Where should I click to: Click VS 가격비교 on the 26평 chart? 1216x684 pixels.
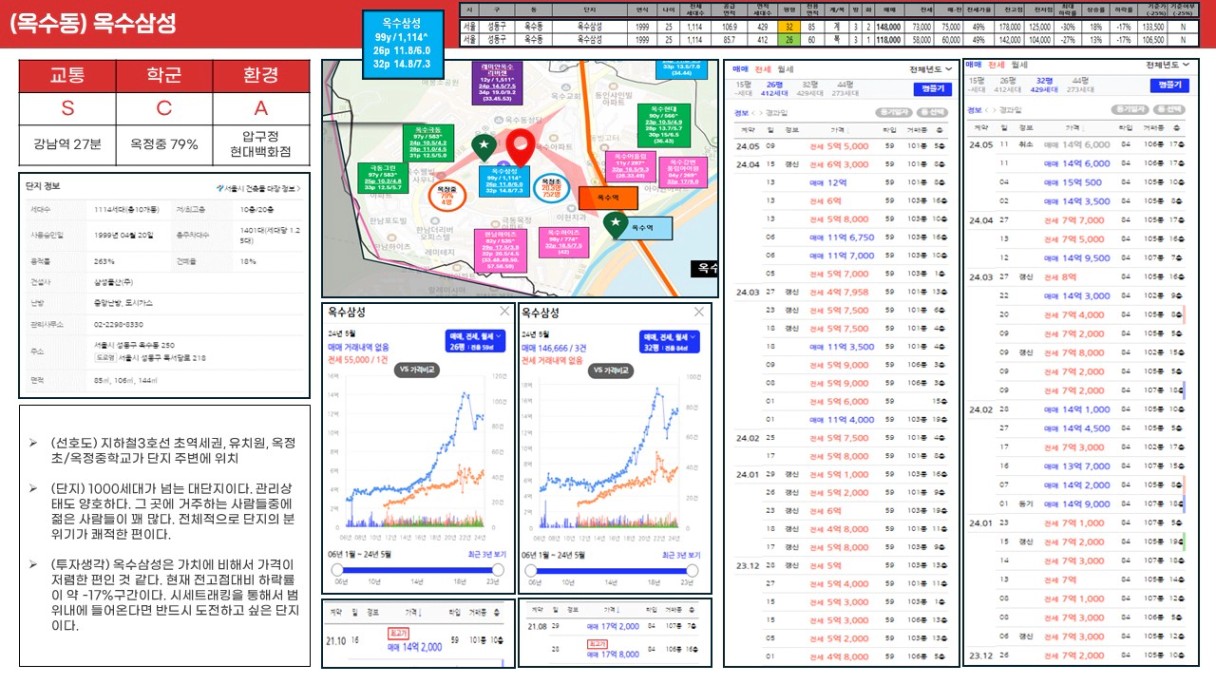pos(419,369)
